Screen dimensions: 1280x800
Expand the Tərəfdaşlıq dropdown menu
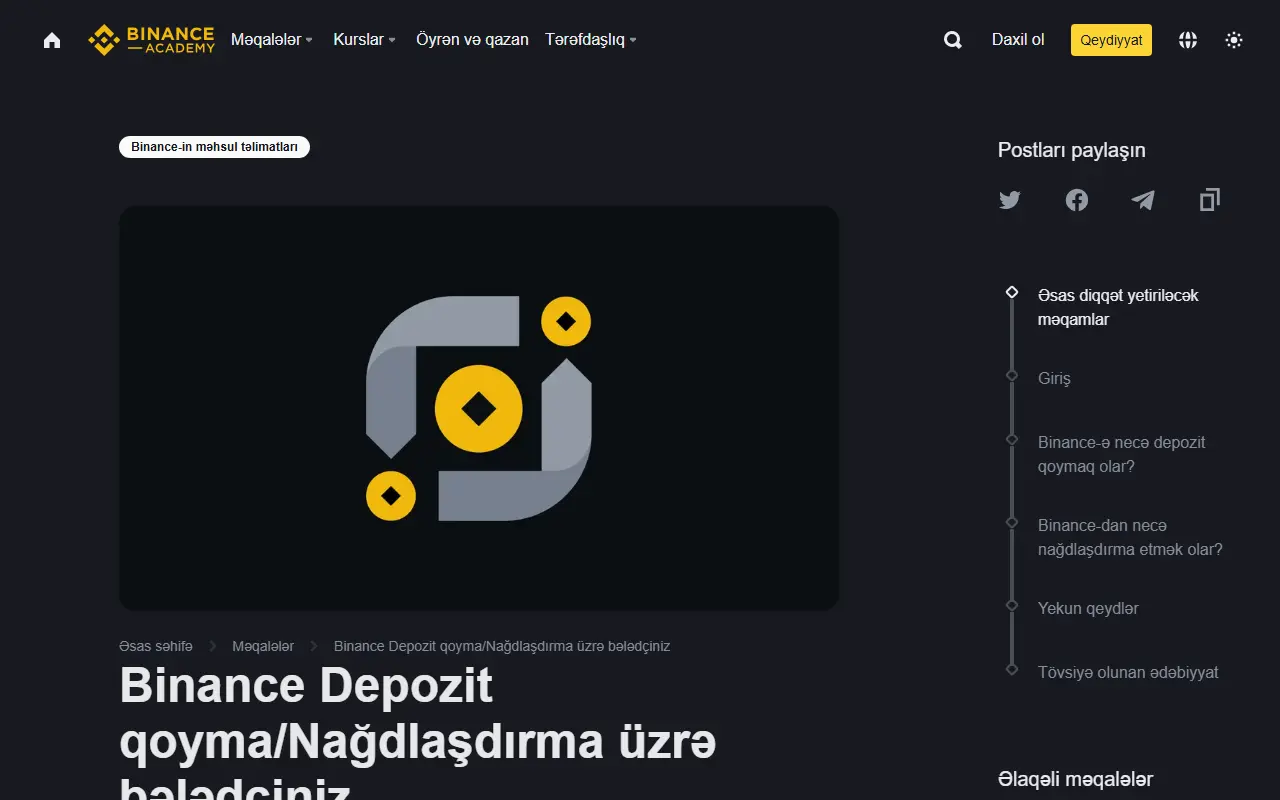(x=591, y=40)
